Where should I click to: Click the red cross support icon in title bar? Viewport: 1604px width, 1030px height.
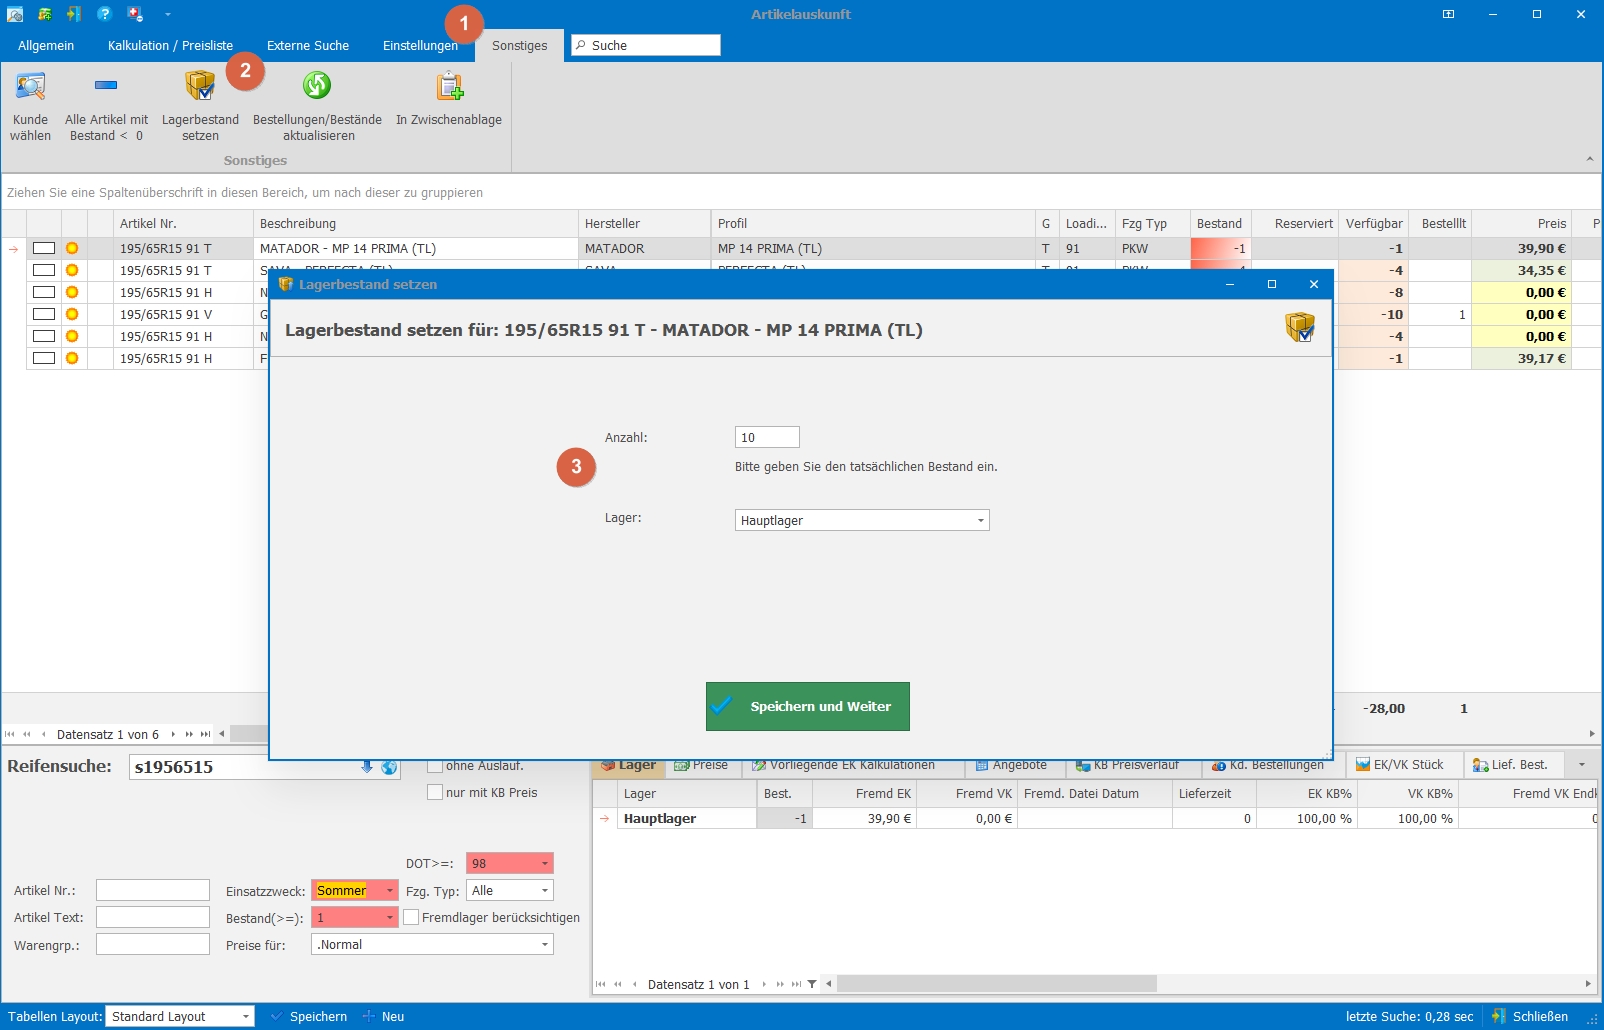click(x=134, y=14)
